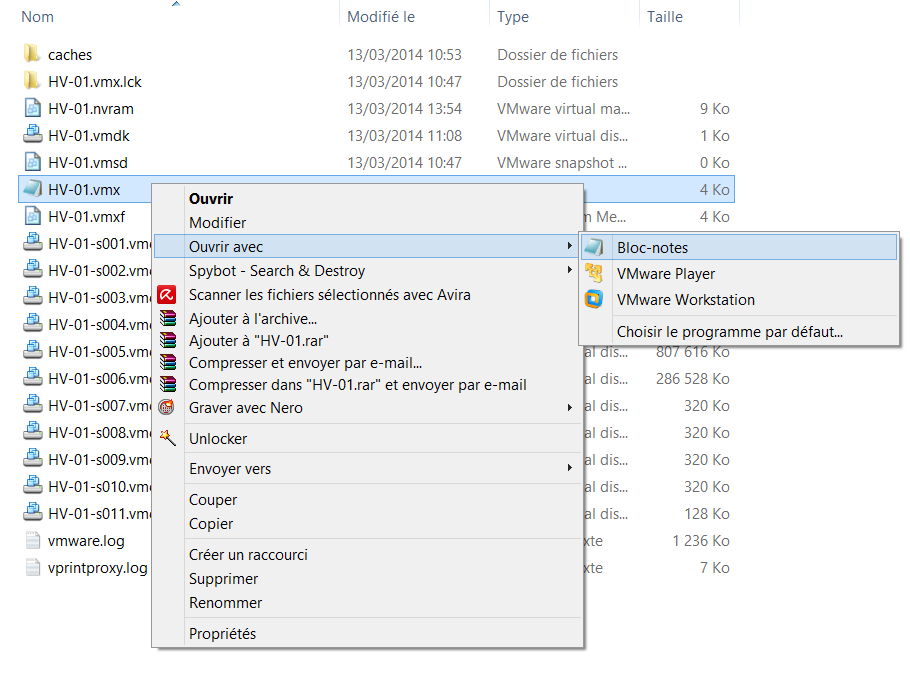
Task: Click the vmware.log file icon
Action: (x=32, y=540)
